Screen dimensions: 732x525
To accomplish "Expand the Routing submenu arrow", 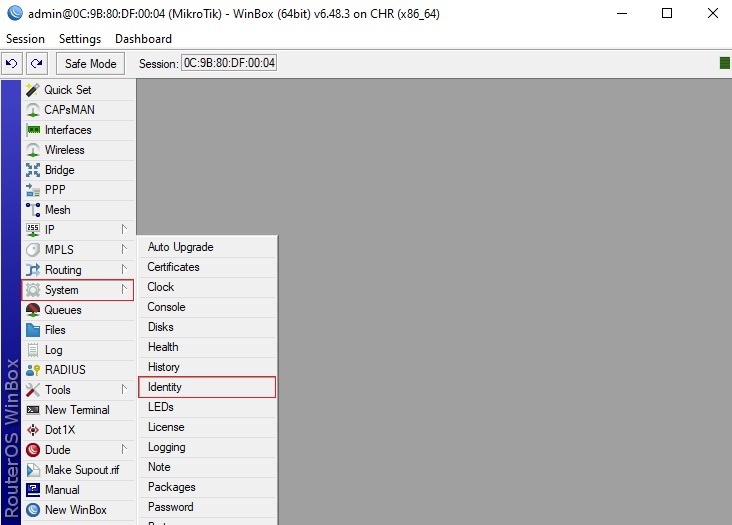I will tap(124, 269).
